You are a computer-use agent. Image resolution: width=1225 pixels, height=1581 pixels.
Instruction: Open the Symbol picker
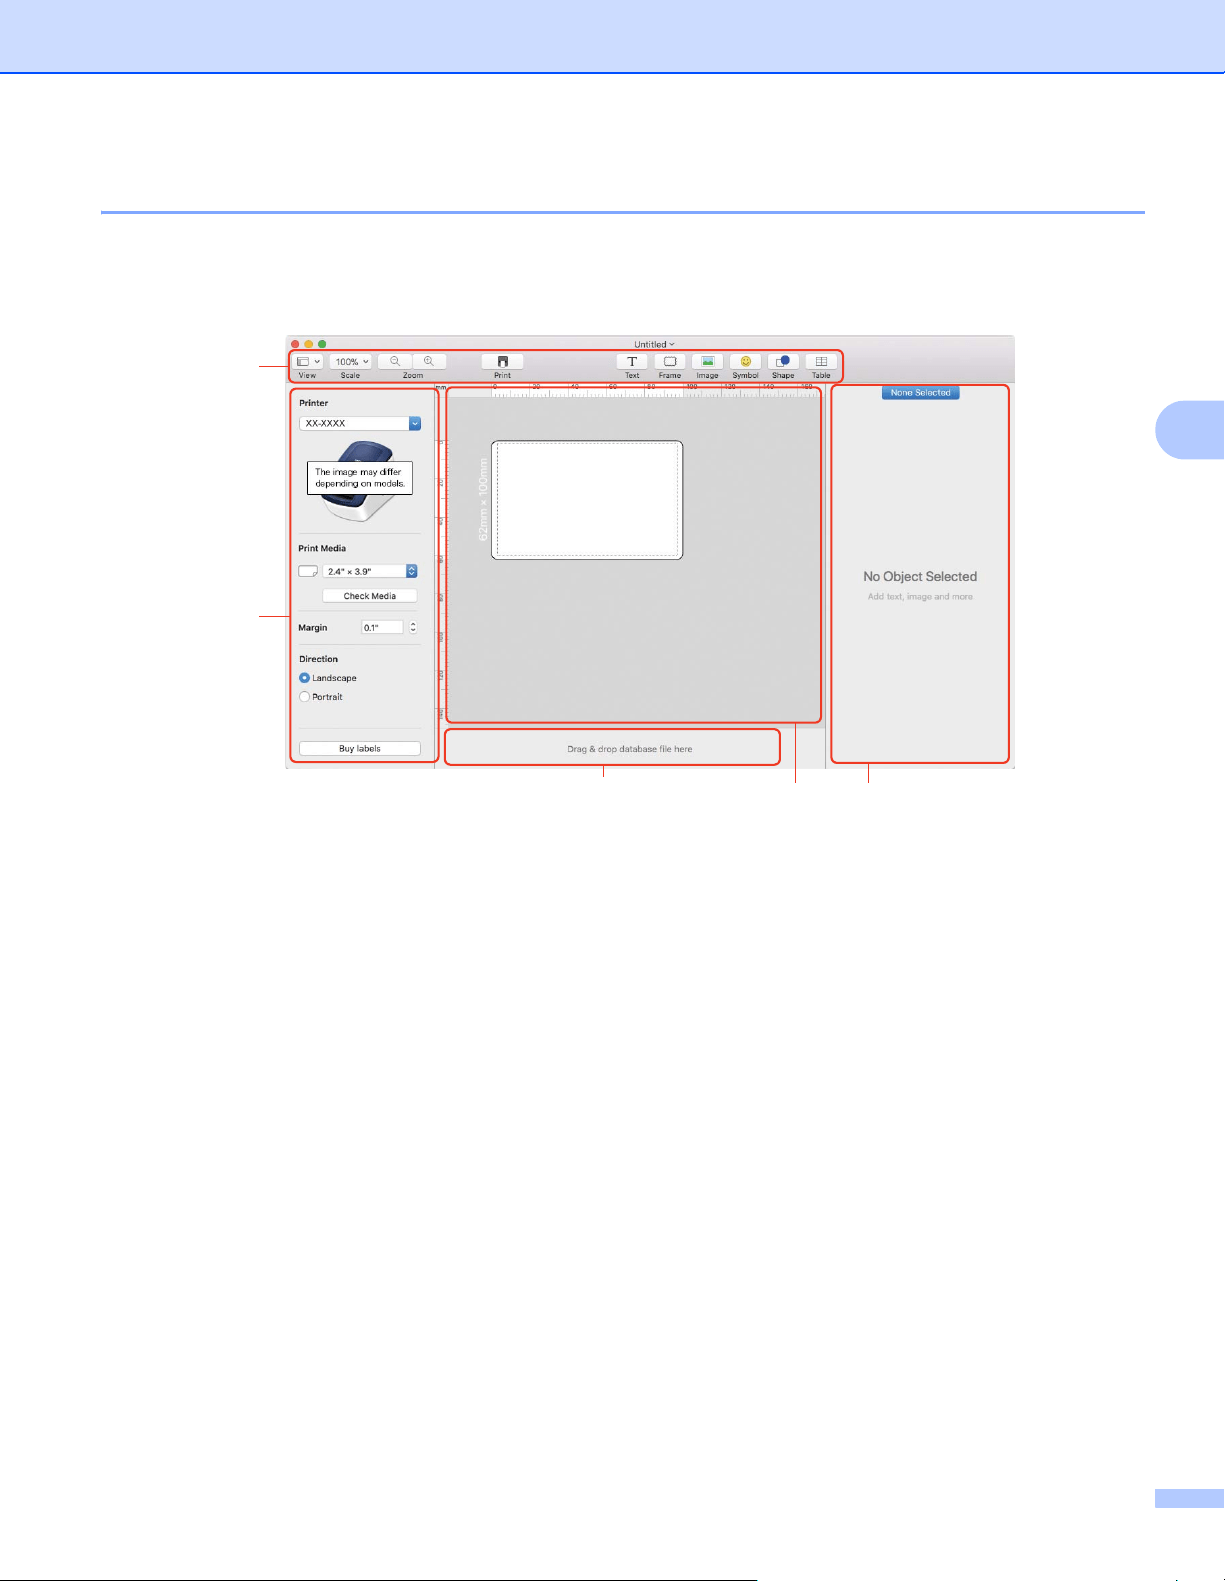(x=745, y=362)
